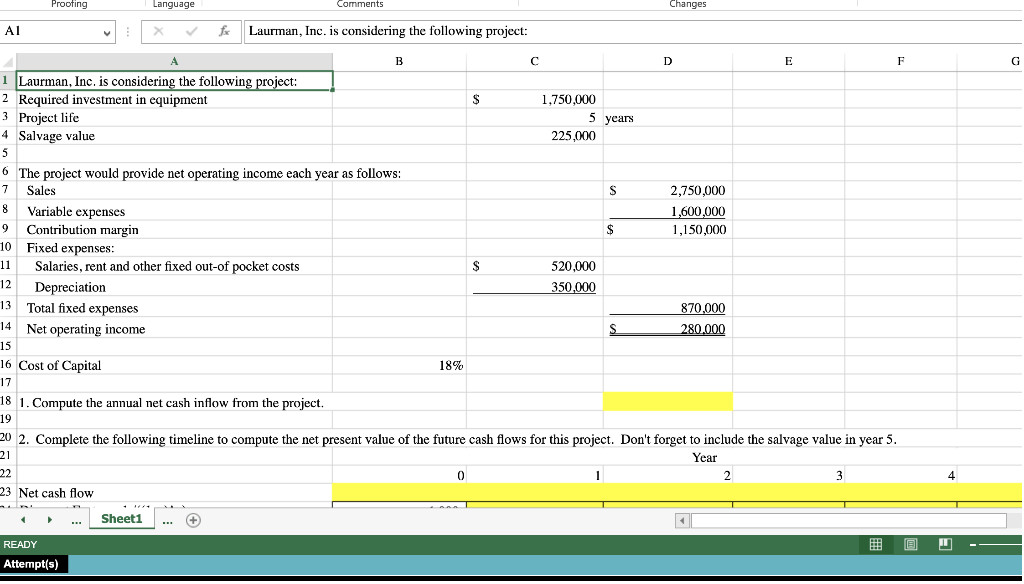Click into the formula bar text
1024x584 pixels.
(x=632, y=31)
